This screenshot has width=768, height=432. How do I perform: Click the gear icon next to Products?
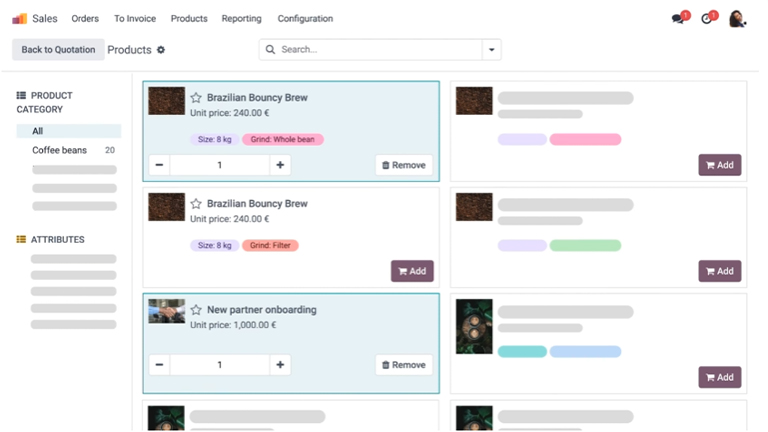coord(161,50)
